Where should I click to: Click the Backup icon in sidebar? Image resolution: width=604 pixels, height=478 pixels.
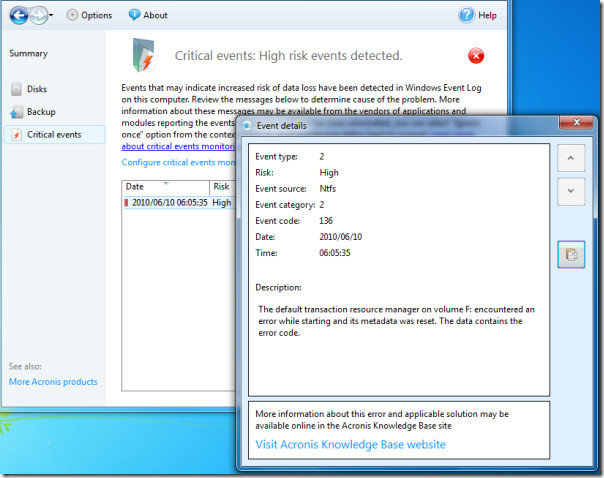[17, 112]
